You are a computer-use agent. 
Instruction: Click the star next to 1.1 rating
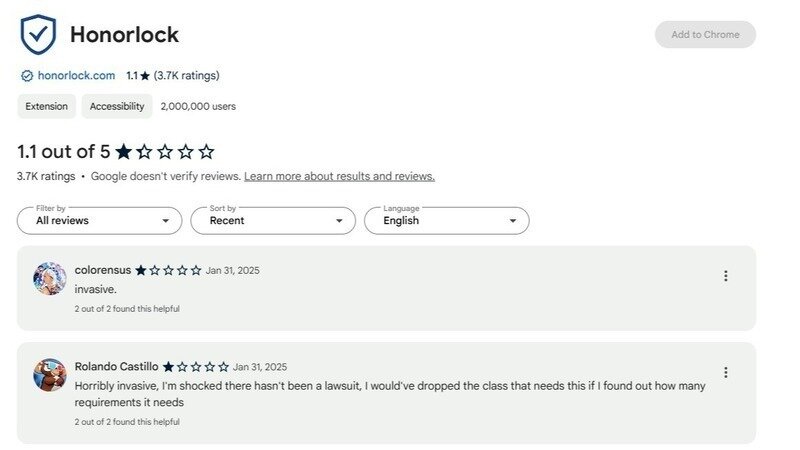pos(145,76)
